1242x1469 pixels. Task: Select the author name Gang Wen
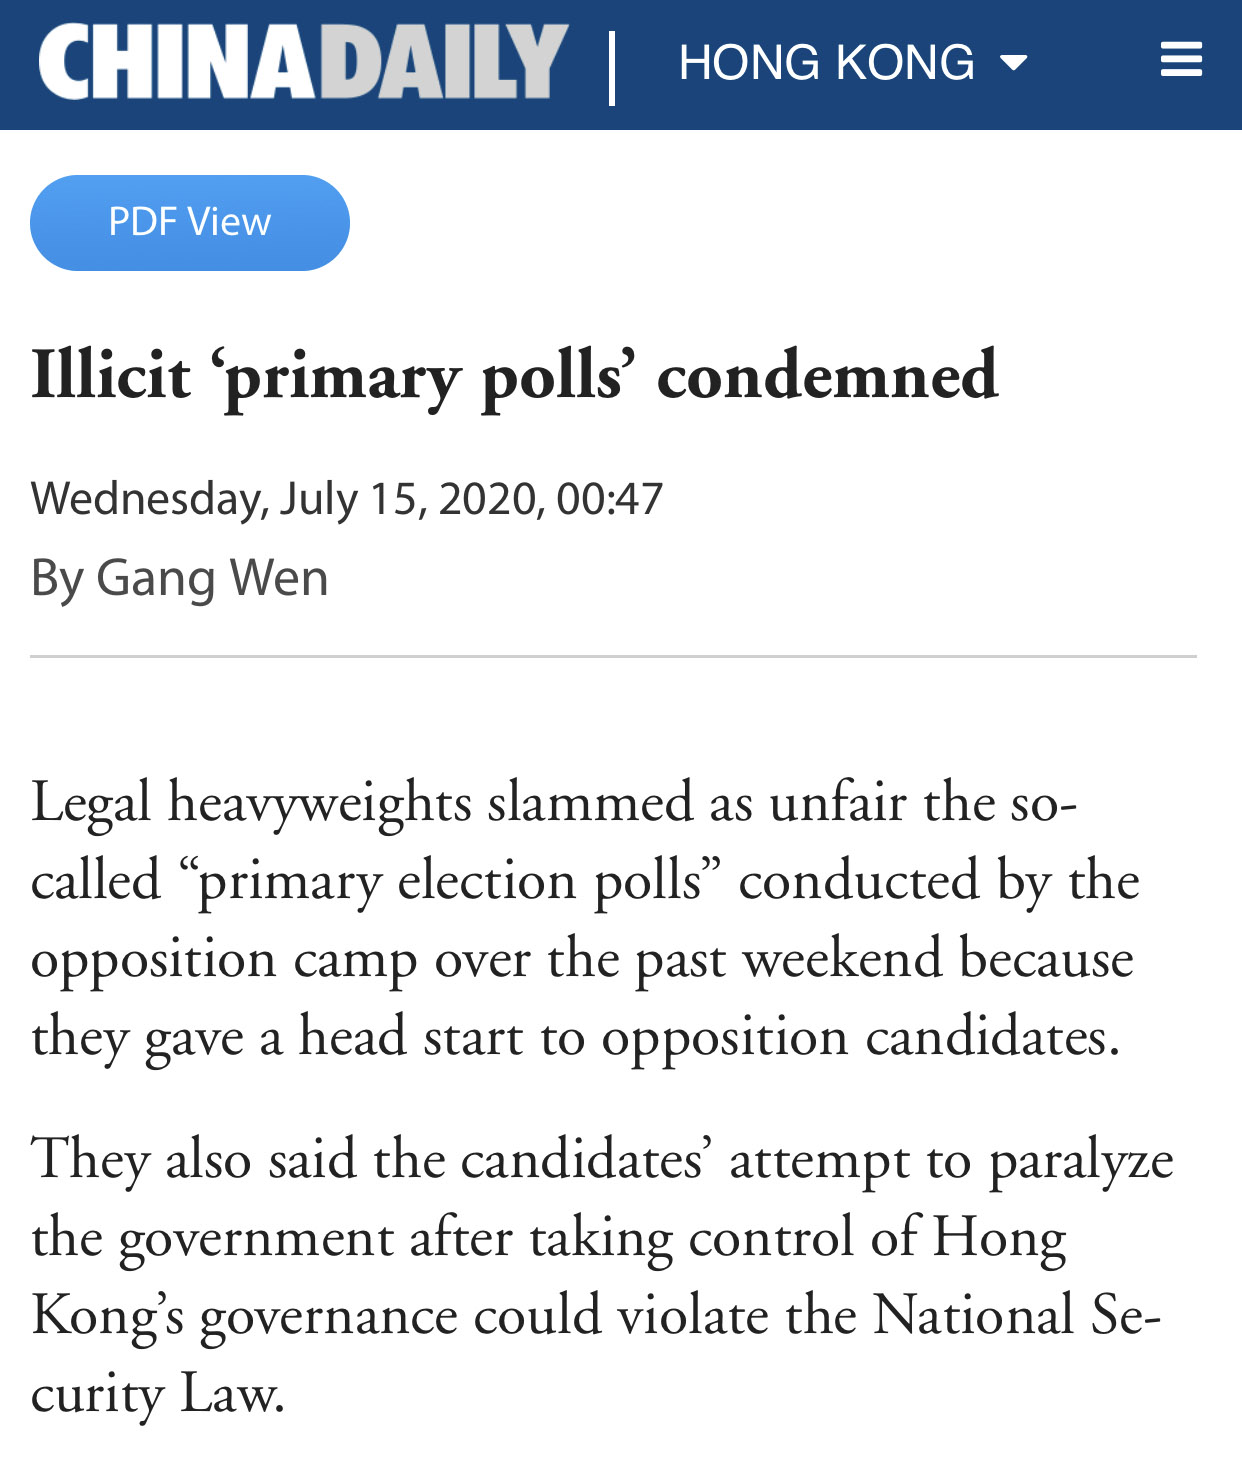pyautogui.click(x=212, y=578)
